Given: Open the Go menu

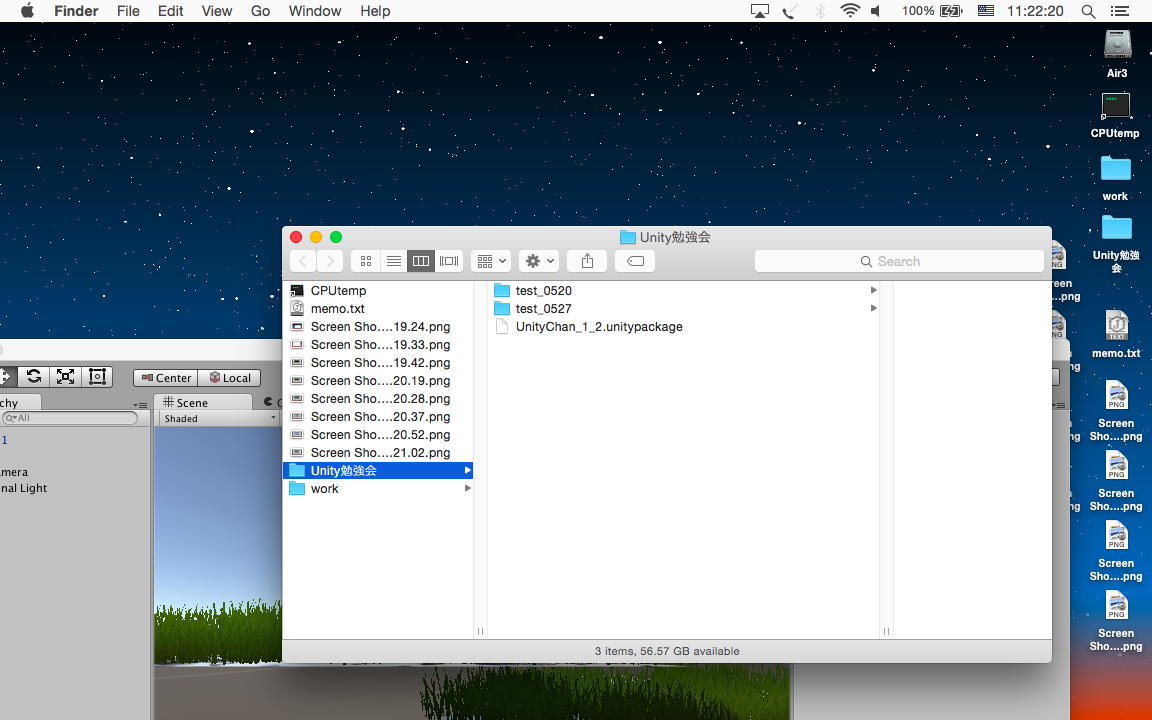Looking at the screenshot, I should click(x=260, y=11).
